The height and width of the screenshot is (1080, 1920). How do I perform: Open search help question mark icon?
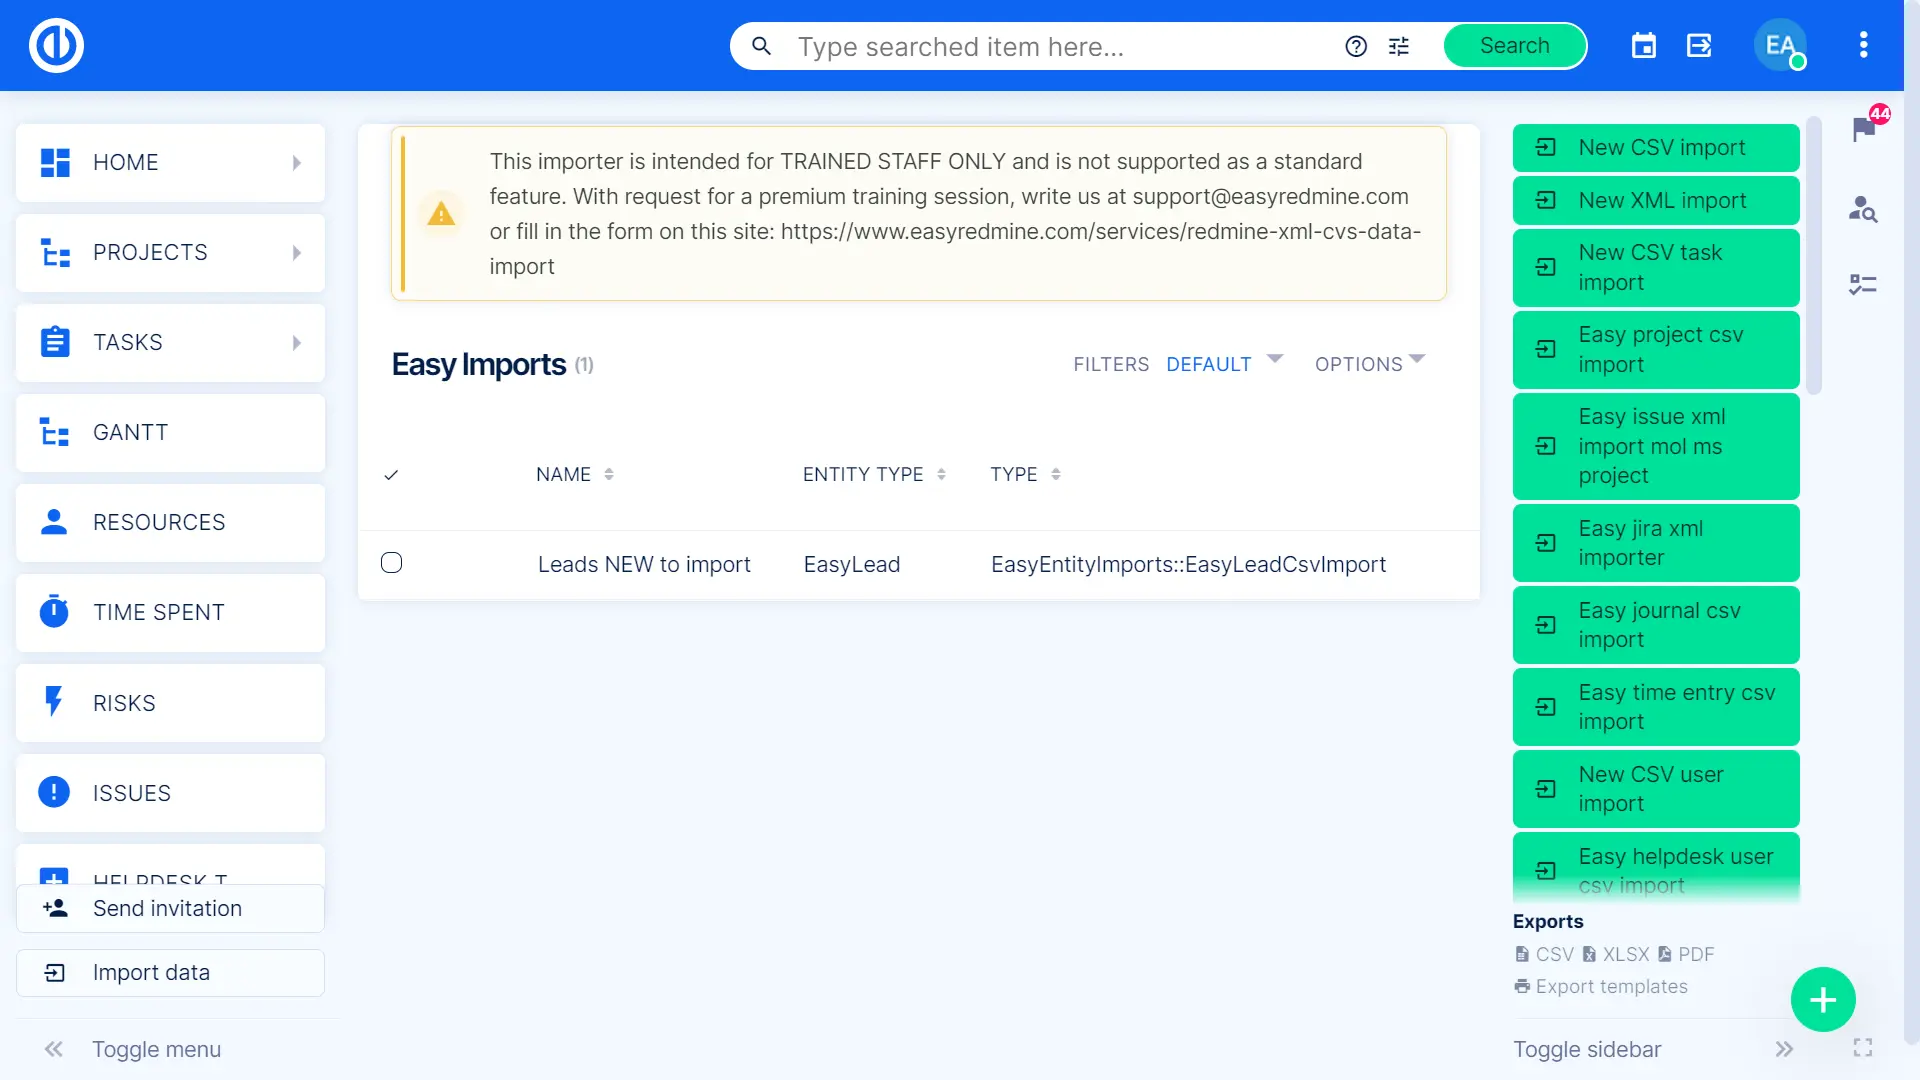pos(1355,46)
